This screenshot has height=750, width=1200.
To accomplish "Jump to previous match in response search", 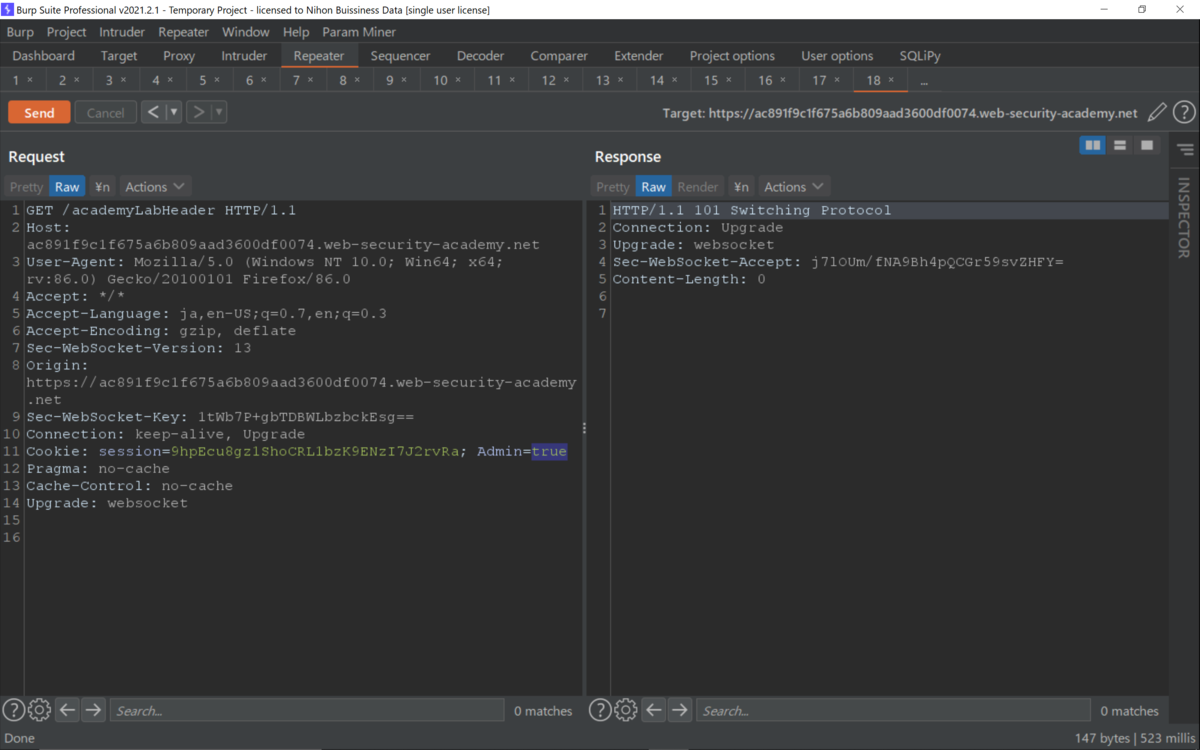I will coord(653,710).
